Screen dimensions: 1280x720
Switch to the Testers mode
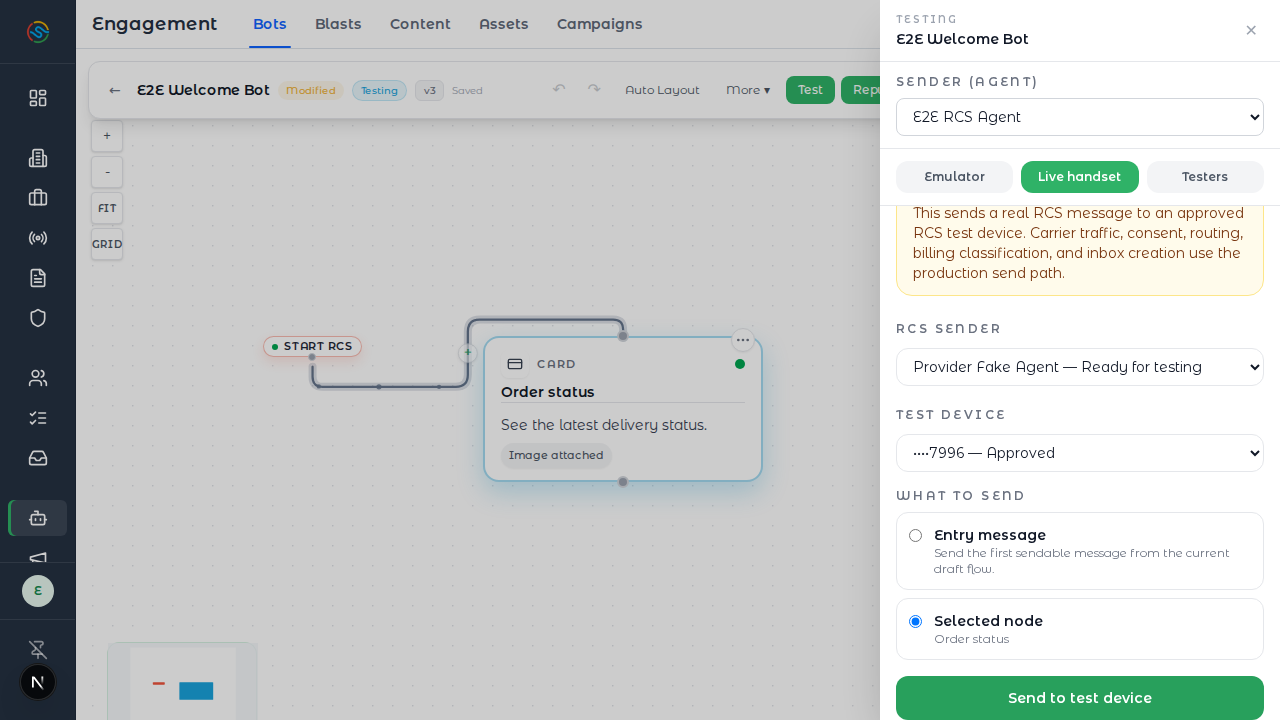coord(1205,177)
